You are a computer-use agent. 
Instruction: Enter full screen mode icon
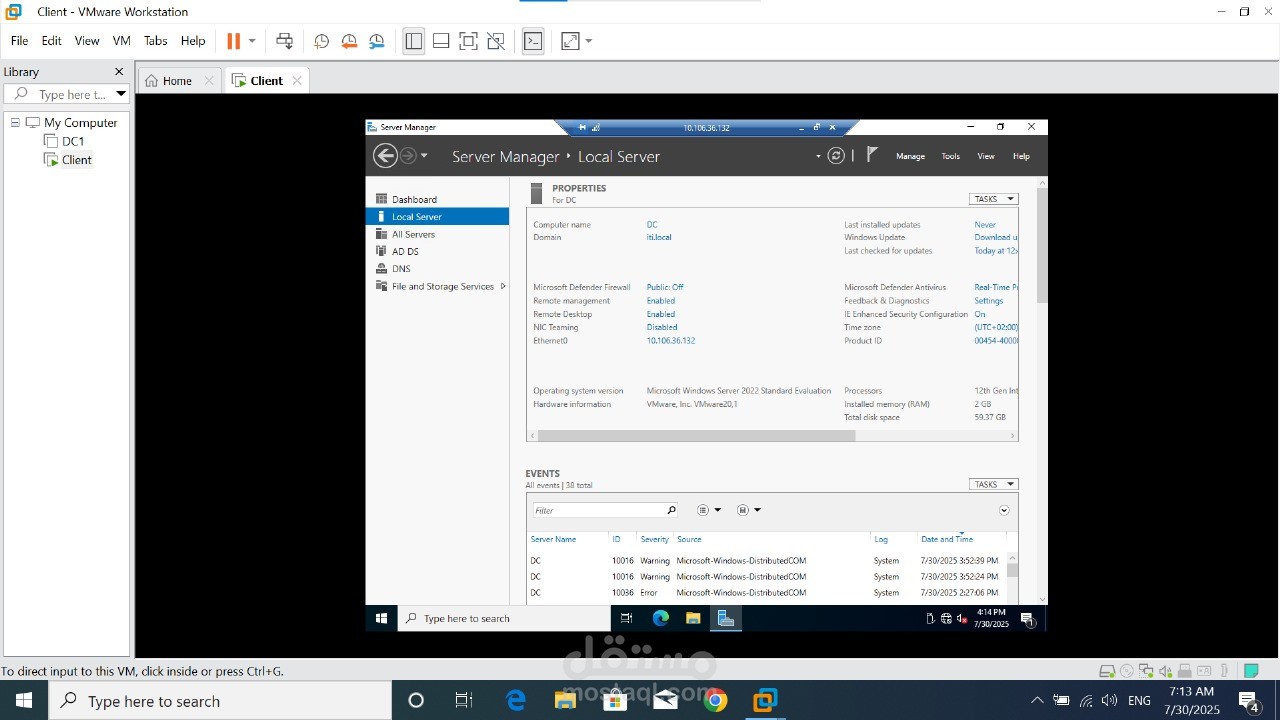[x=468, y=41]
